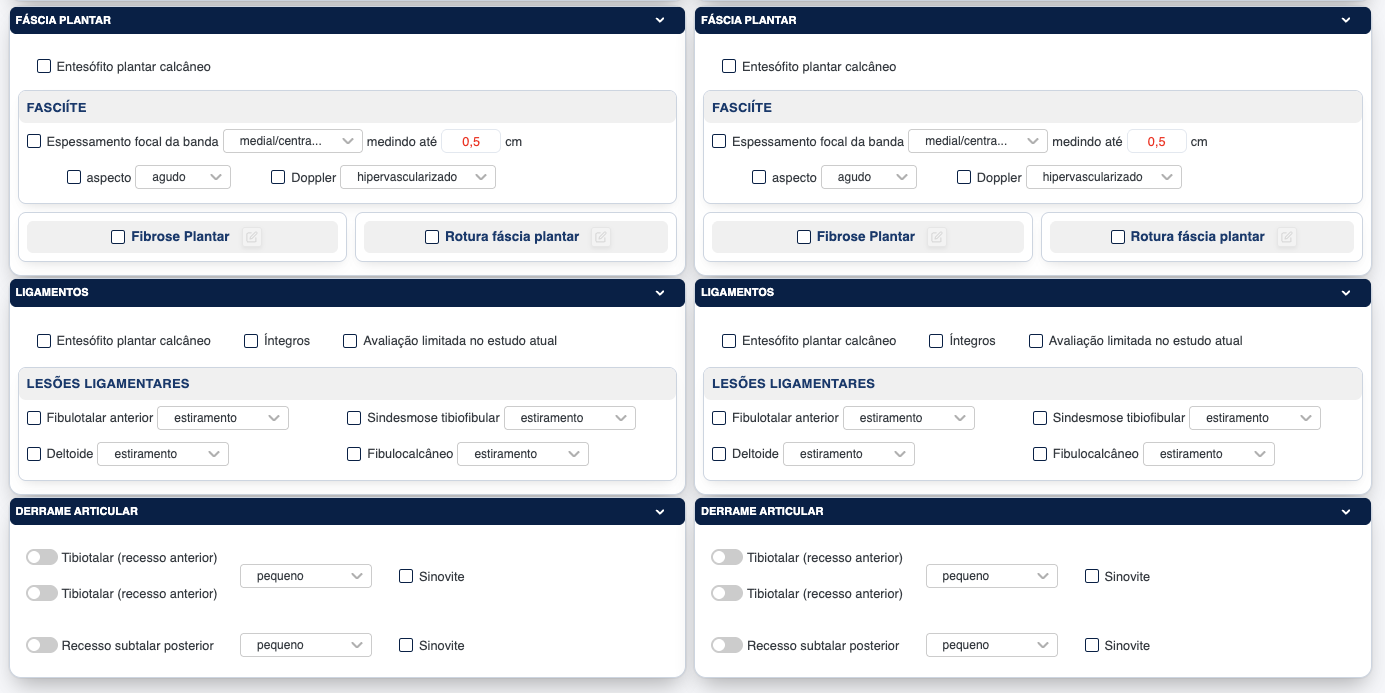Click edit icon beside Rotura fáscia plantar, left panel
This screenshot has height=693, width=1385.
point(600,237)
